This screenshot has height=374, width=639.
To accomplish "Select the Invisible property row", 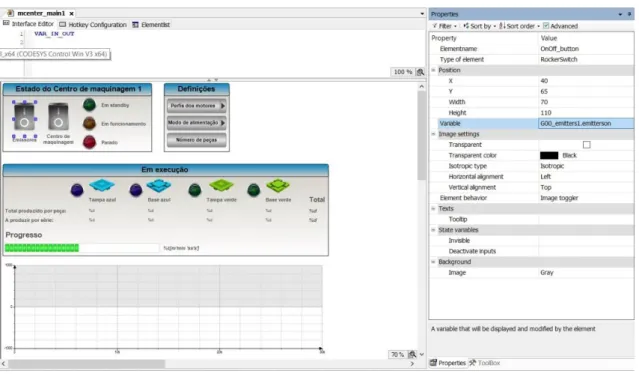I will [x=532, y=241].
